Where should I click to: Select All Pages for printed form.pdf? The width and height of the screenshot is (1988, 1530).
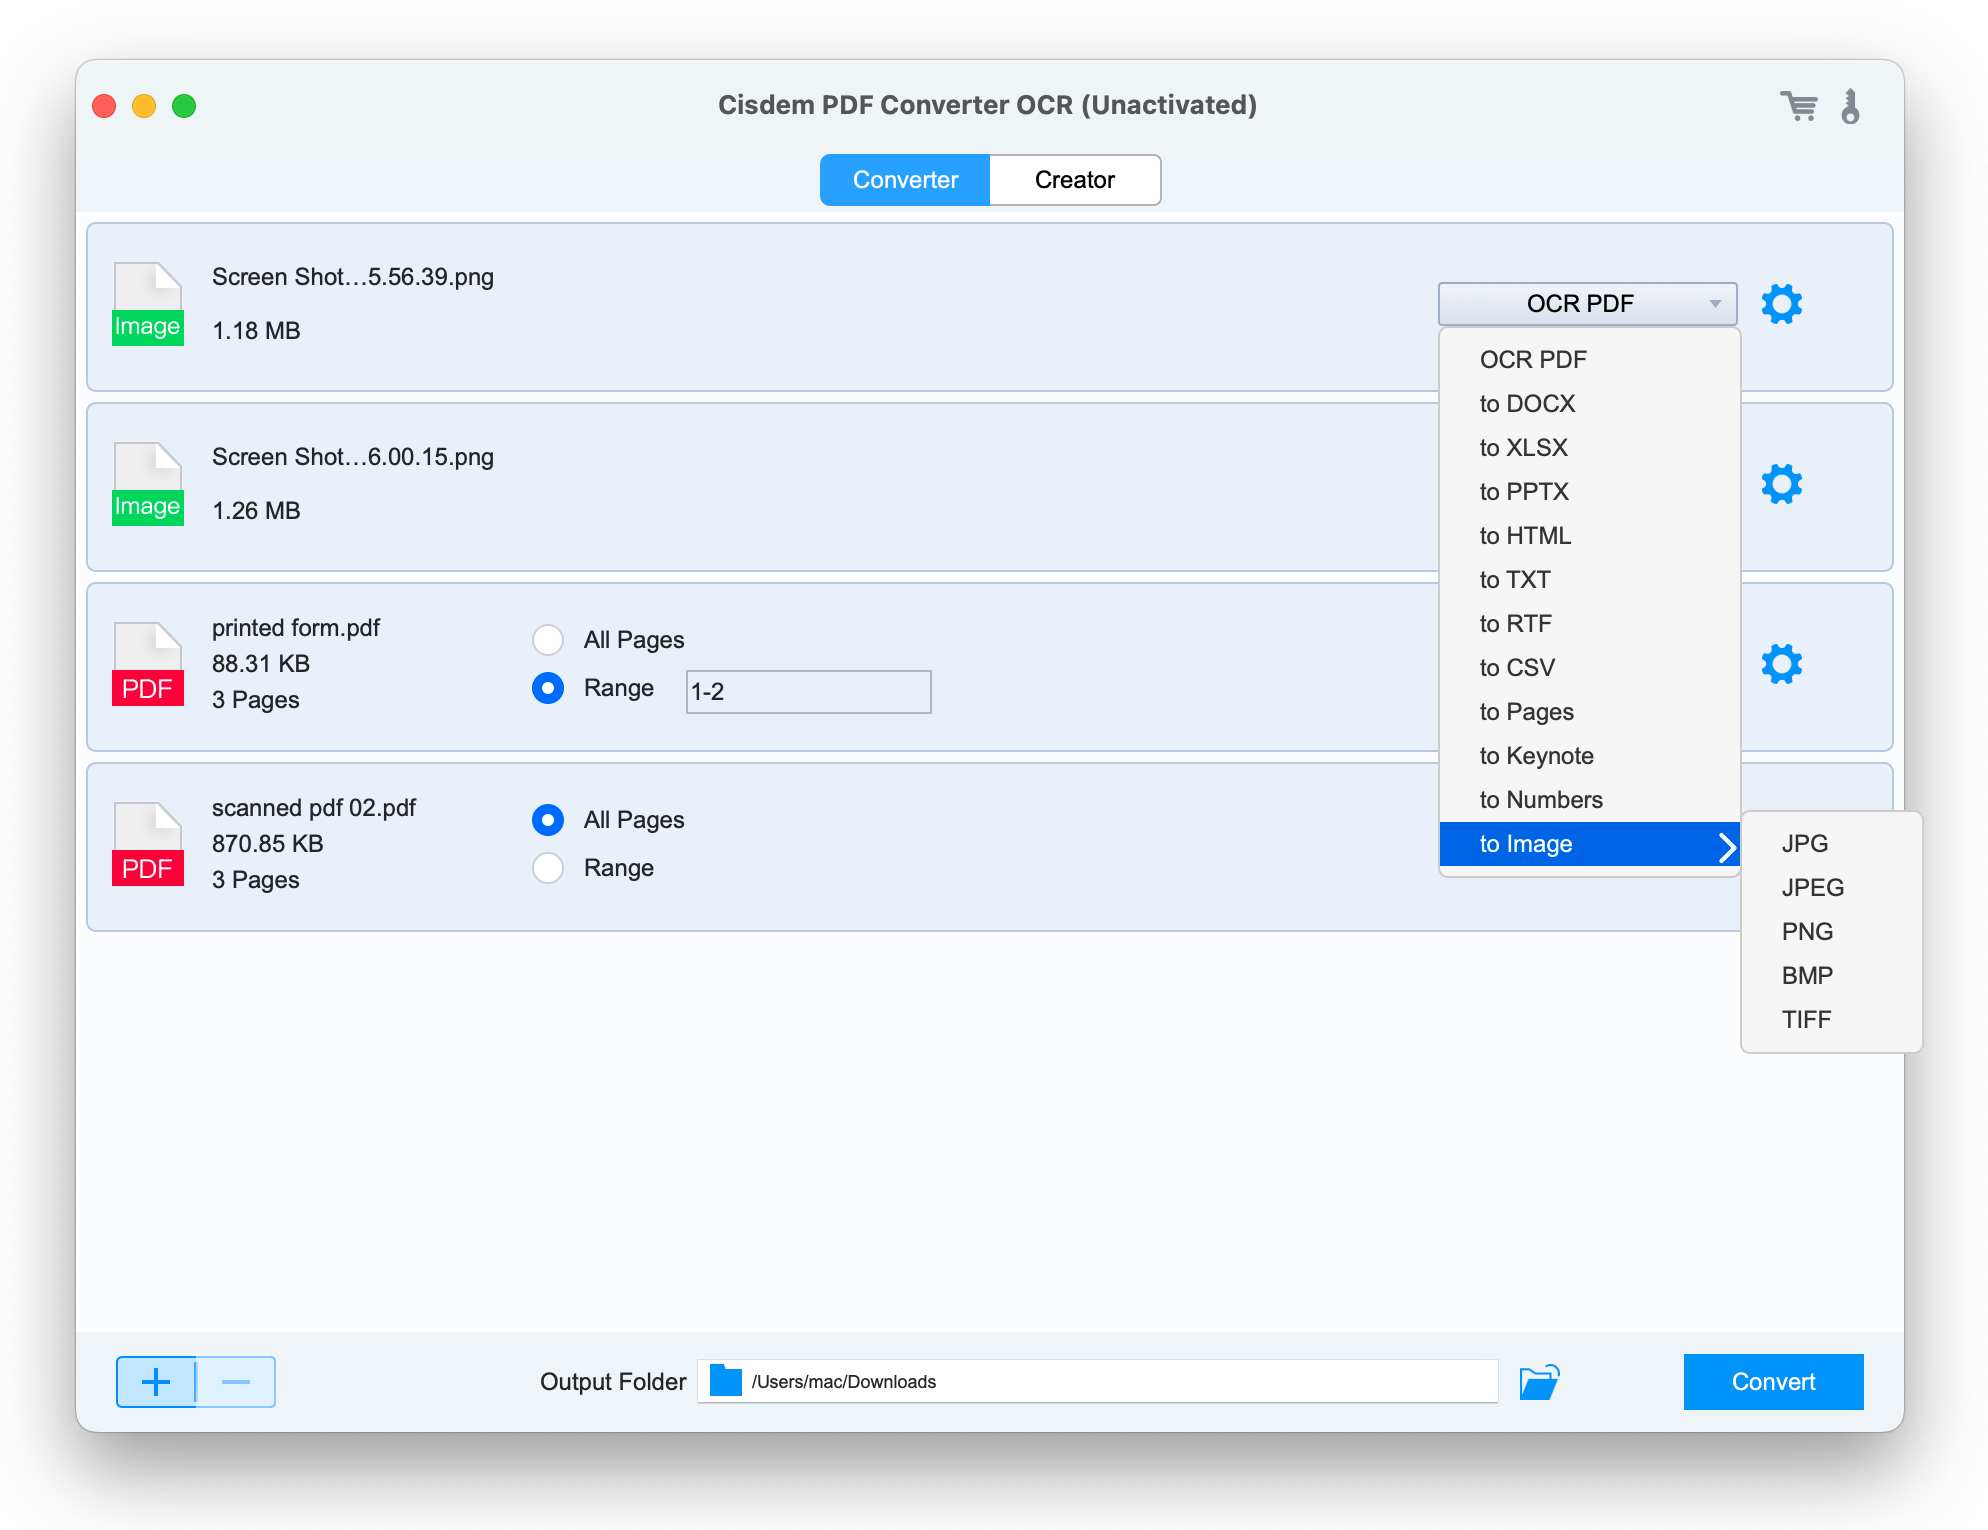(548, 639)
